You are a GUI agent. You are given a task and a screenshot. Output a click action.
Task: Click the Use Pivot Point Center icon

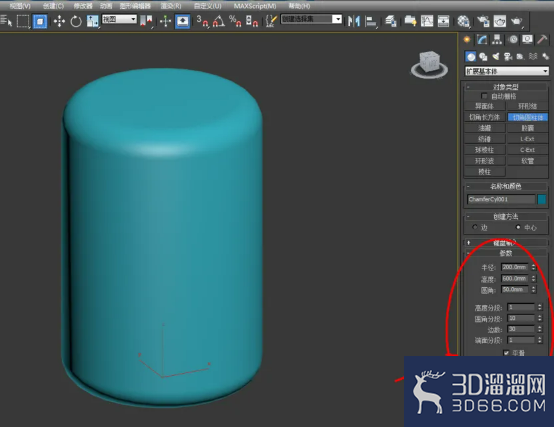(146, 21)
